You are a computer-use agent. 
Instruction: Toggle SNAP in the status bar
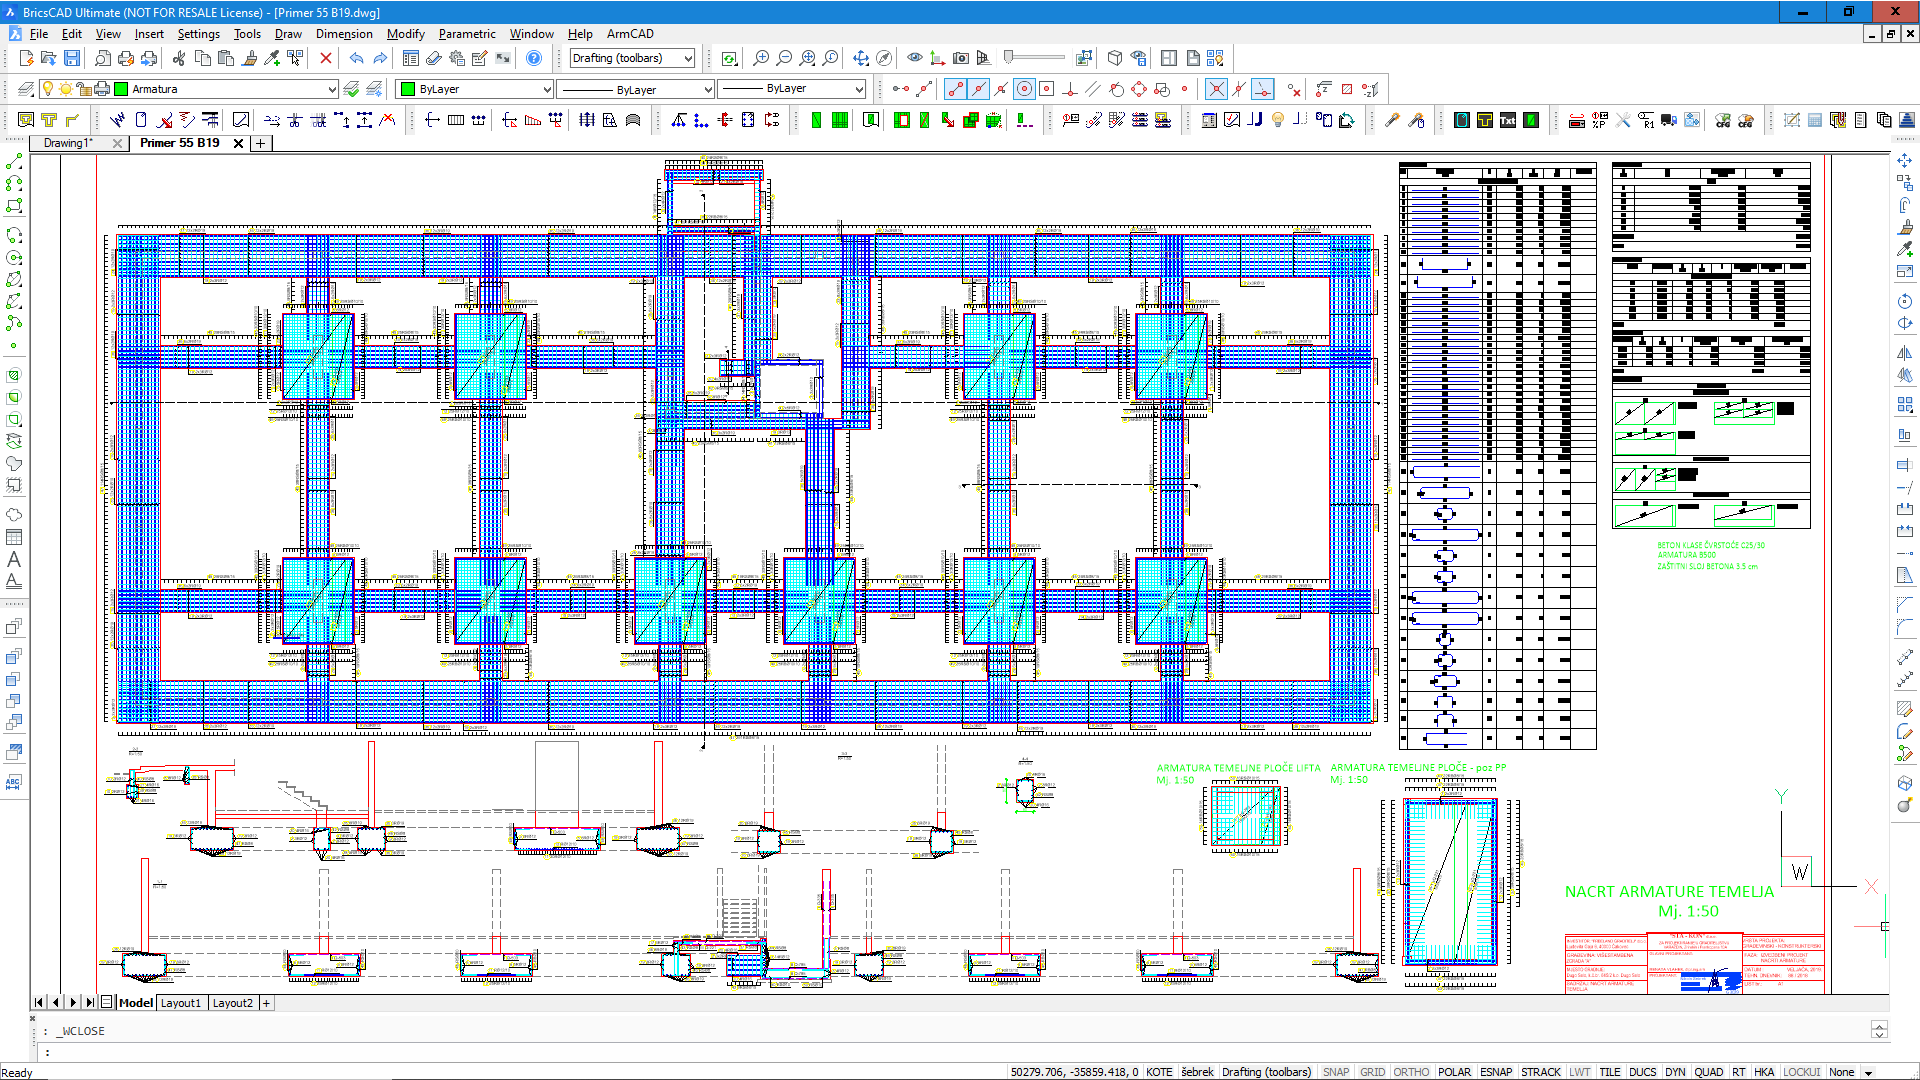[x=1335, y=1072]
